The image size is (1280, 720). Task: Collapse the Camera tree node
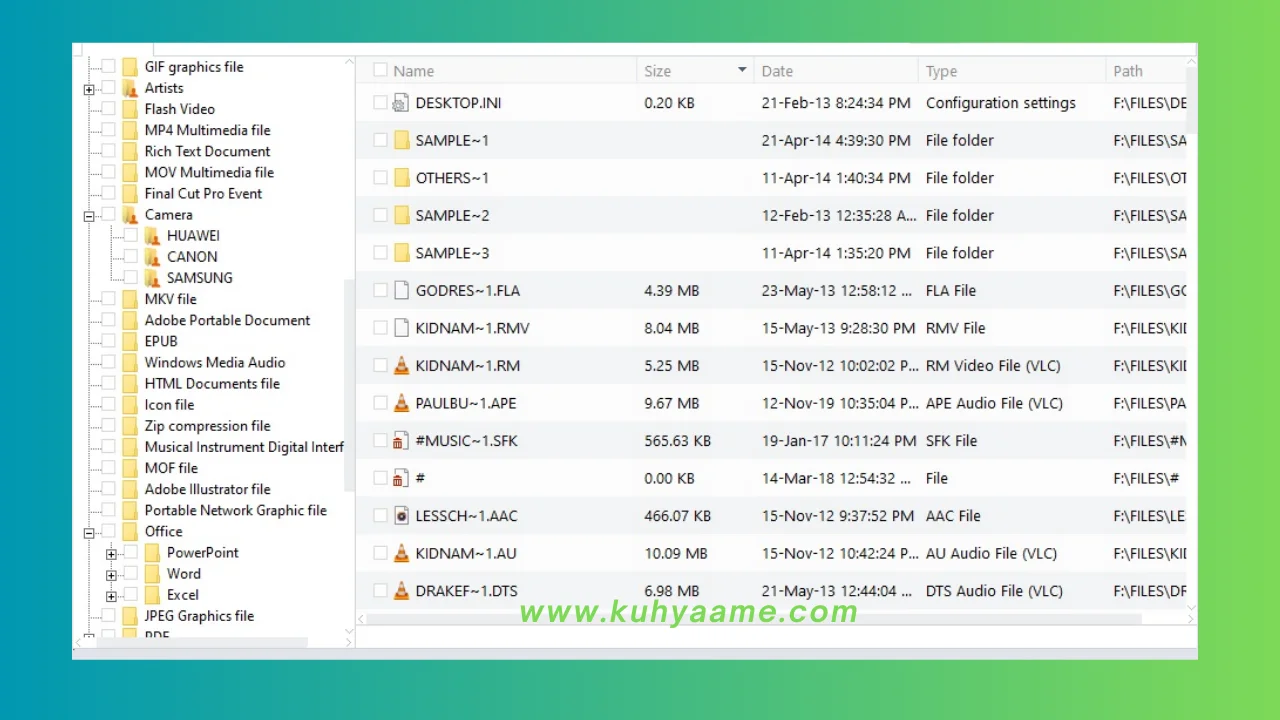click(89, 215)
